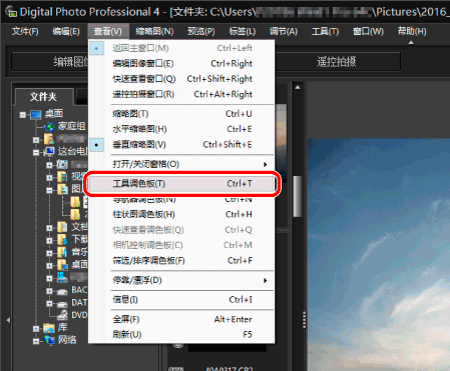Image resolution: width=450 pixels, height=371 pixels.
Task: Click the 编辑图像 toolbar button
Action: [x=50, y=62]
